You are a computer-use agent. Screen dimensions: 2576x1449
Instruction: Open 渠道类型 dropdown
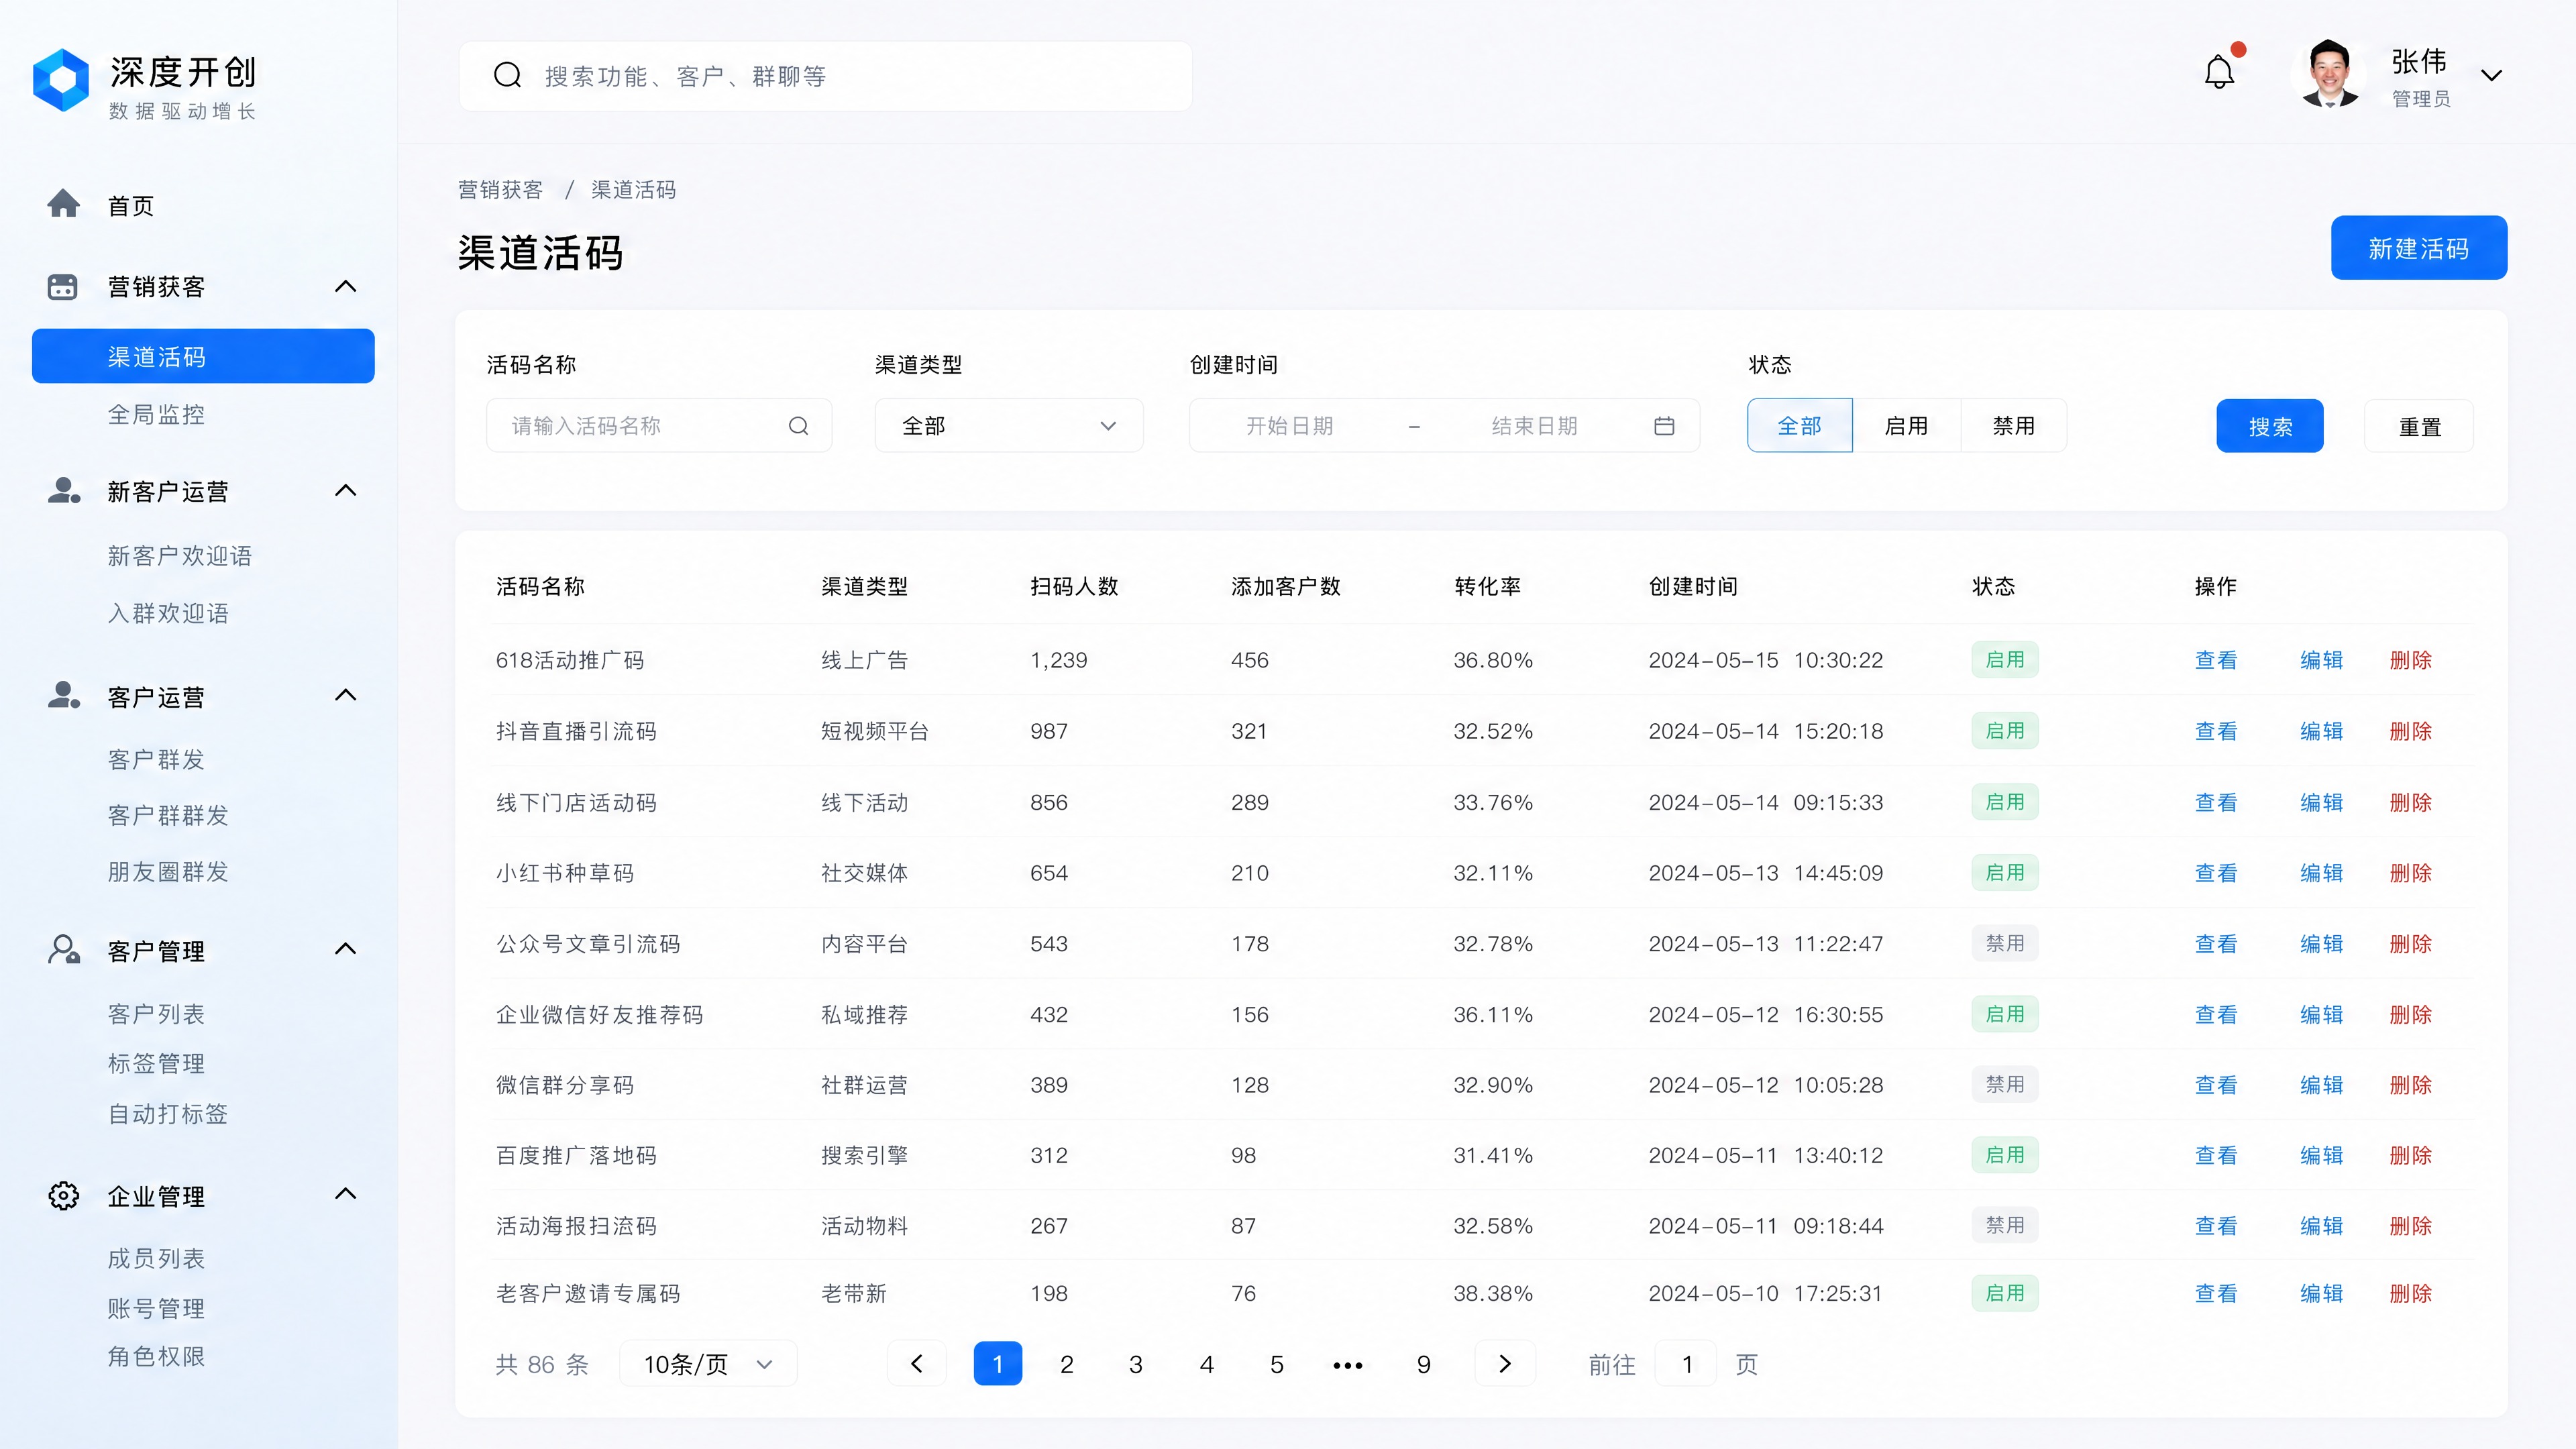(x=1009, y=426)
